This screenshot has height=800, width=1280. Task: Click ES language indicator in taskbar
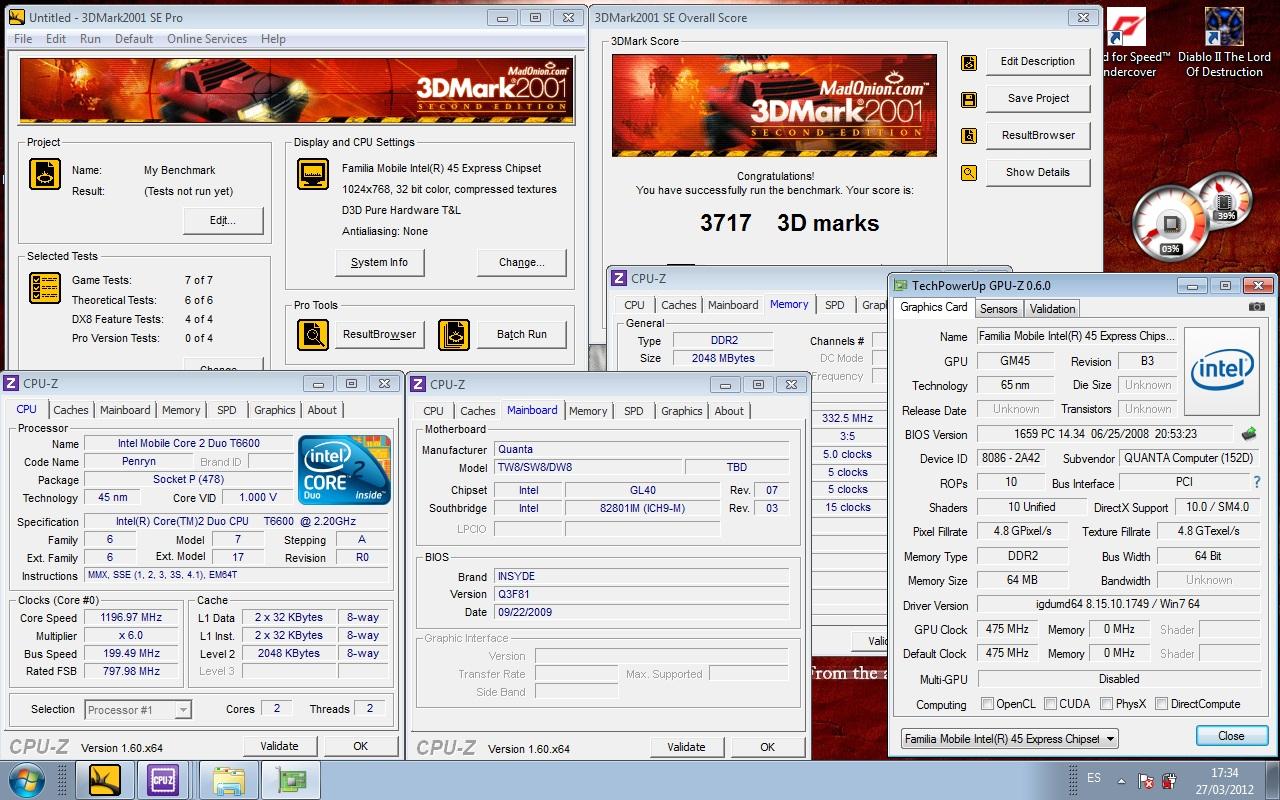[1094, 777]
